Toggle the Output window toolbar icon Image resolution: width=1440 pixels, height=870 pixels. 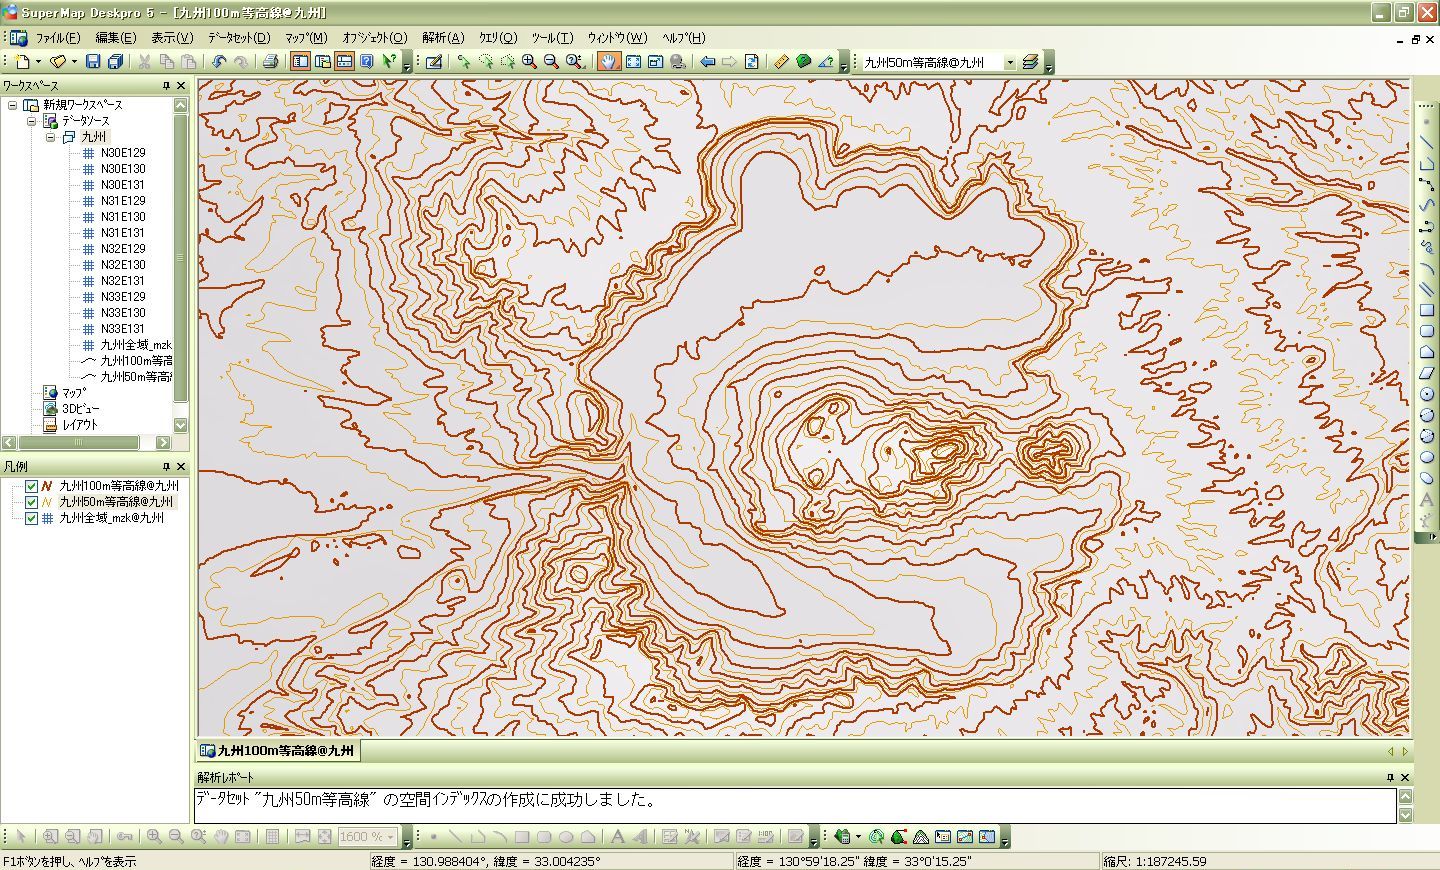344,62
